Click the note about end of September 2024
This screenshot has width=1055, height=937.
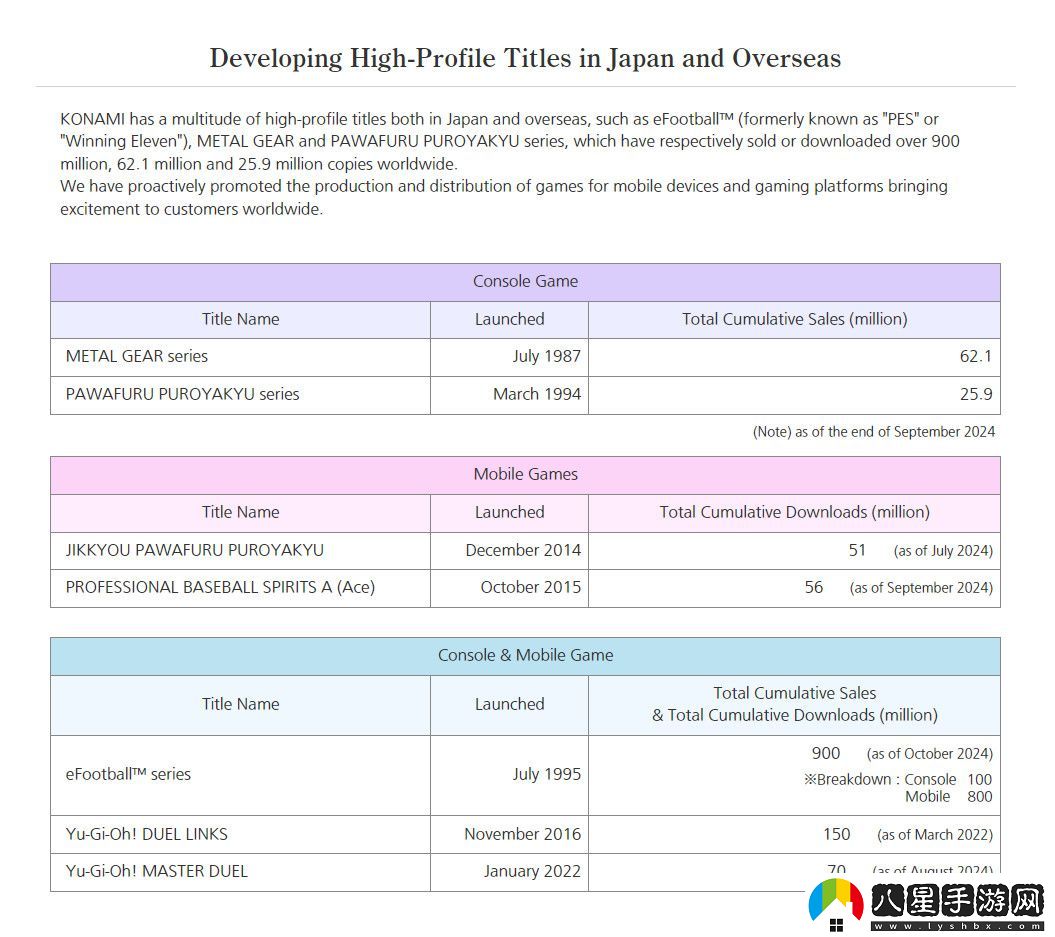873,432
